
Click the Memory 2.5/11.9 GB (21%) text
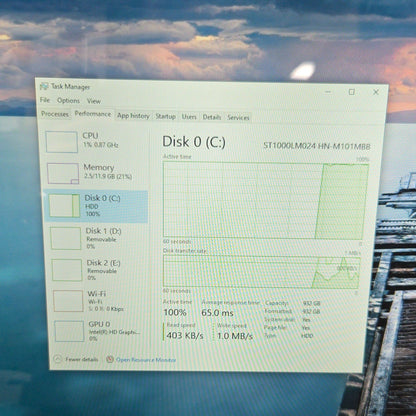108,176
